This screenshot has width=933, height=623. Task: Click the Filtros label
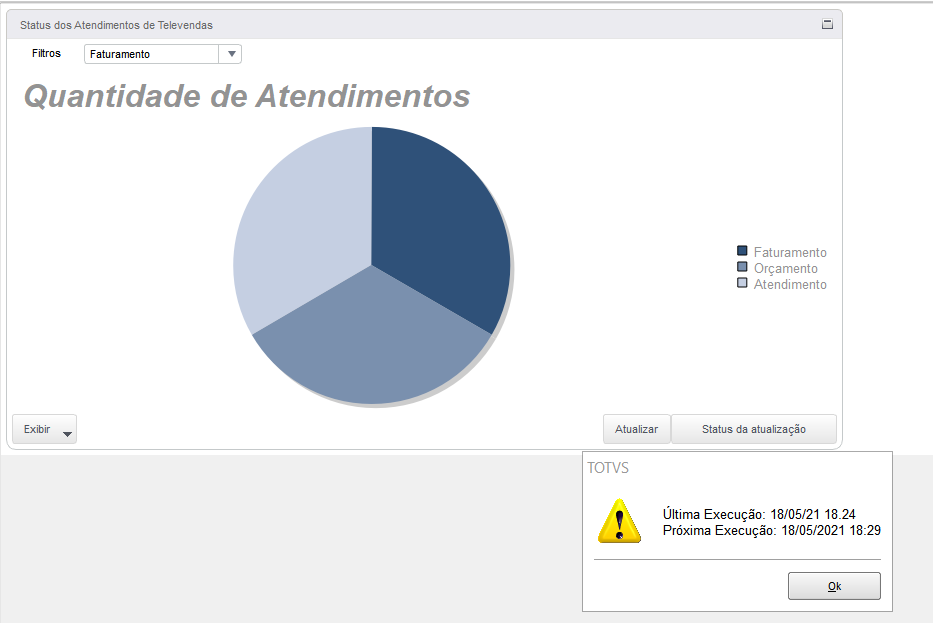pos(46,53)
